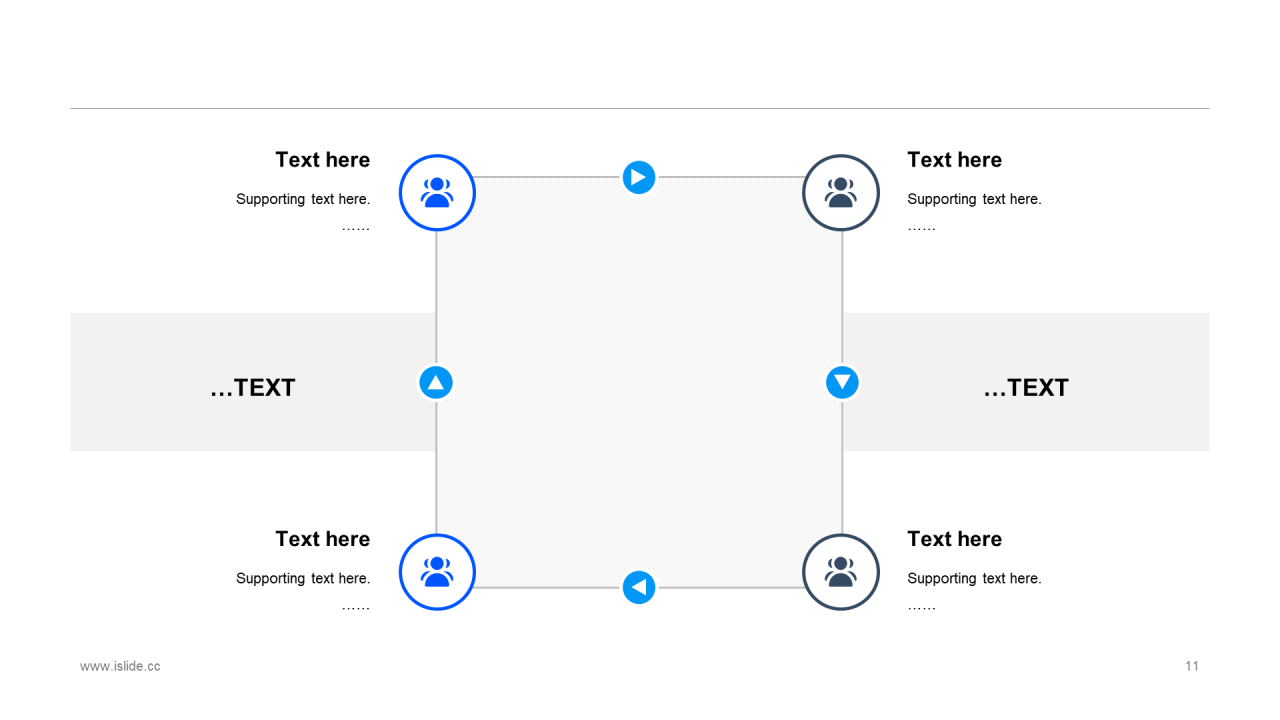Select the bottom-right "Text here" heading
1280x720 pixels.
pos(954,539)
